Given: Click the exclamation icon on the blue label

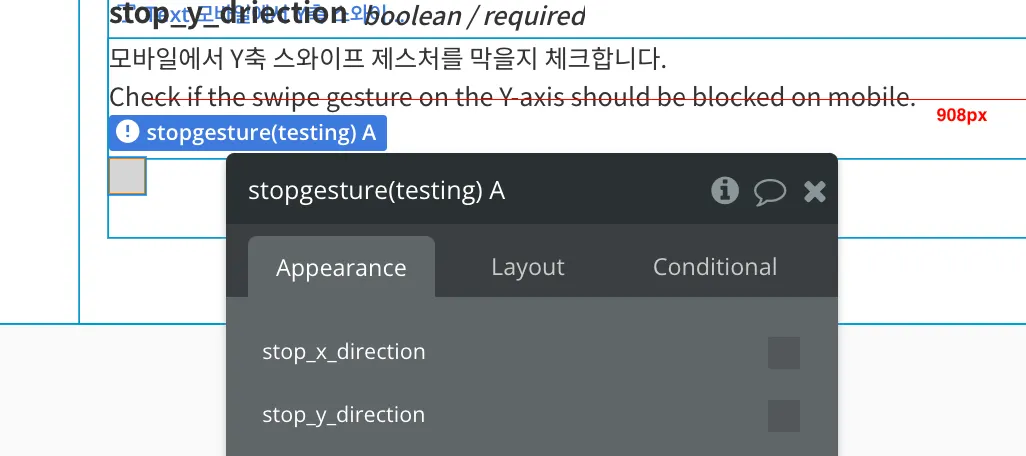Looking at the screenshot, I should [x=128, y=132].
